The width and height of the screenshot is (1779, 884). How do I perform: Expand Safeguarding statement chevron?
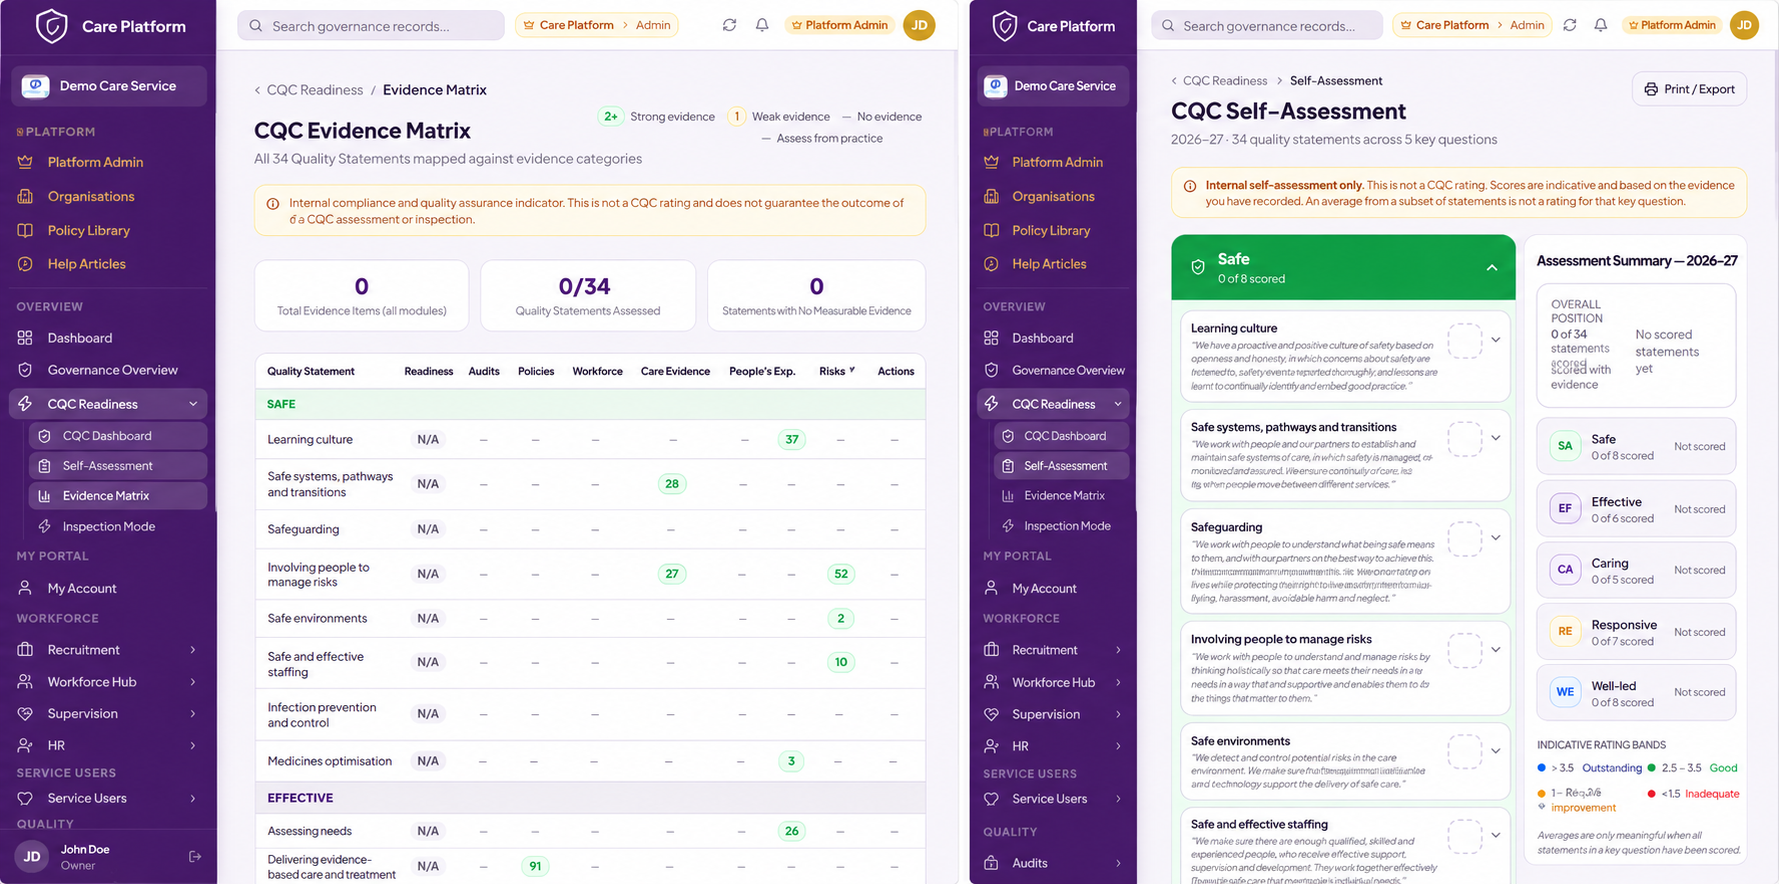1496,538
